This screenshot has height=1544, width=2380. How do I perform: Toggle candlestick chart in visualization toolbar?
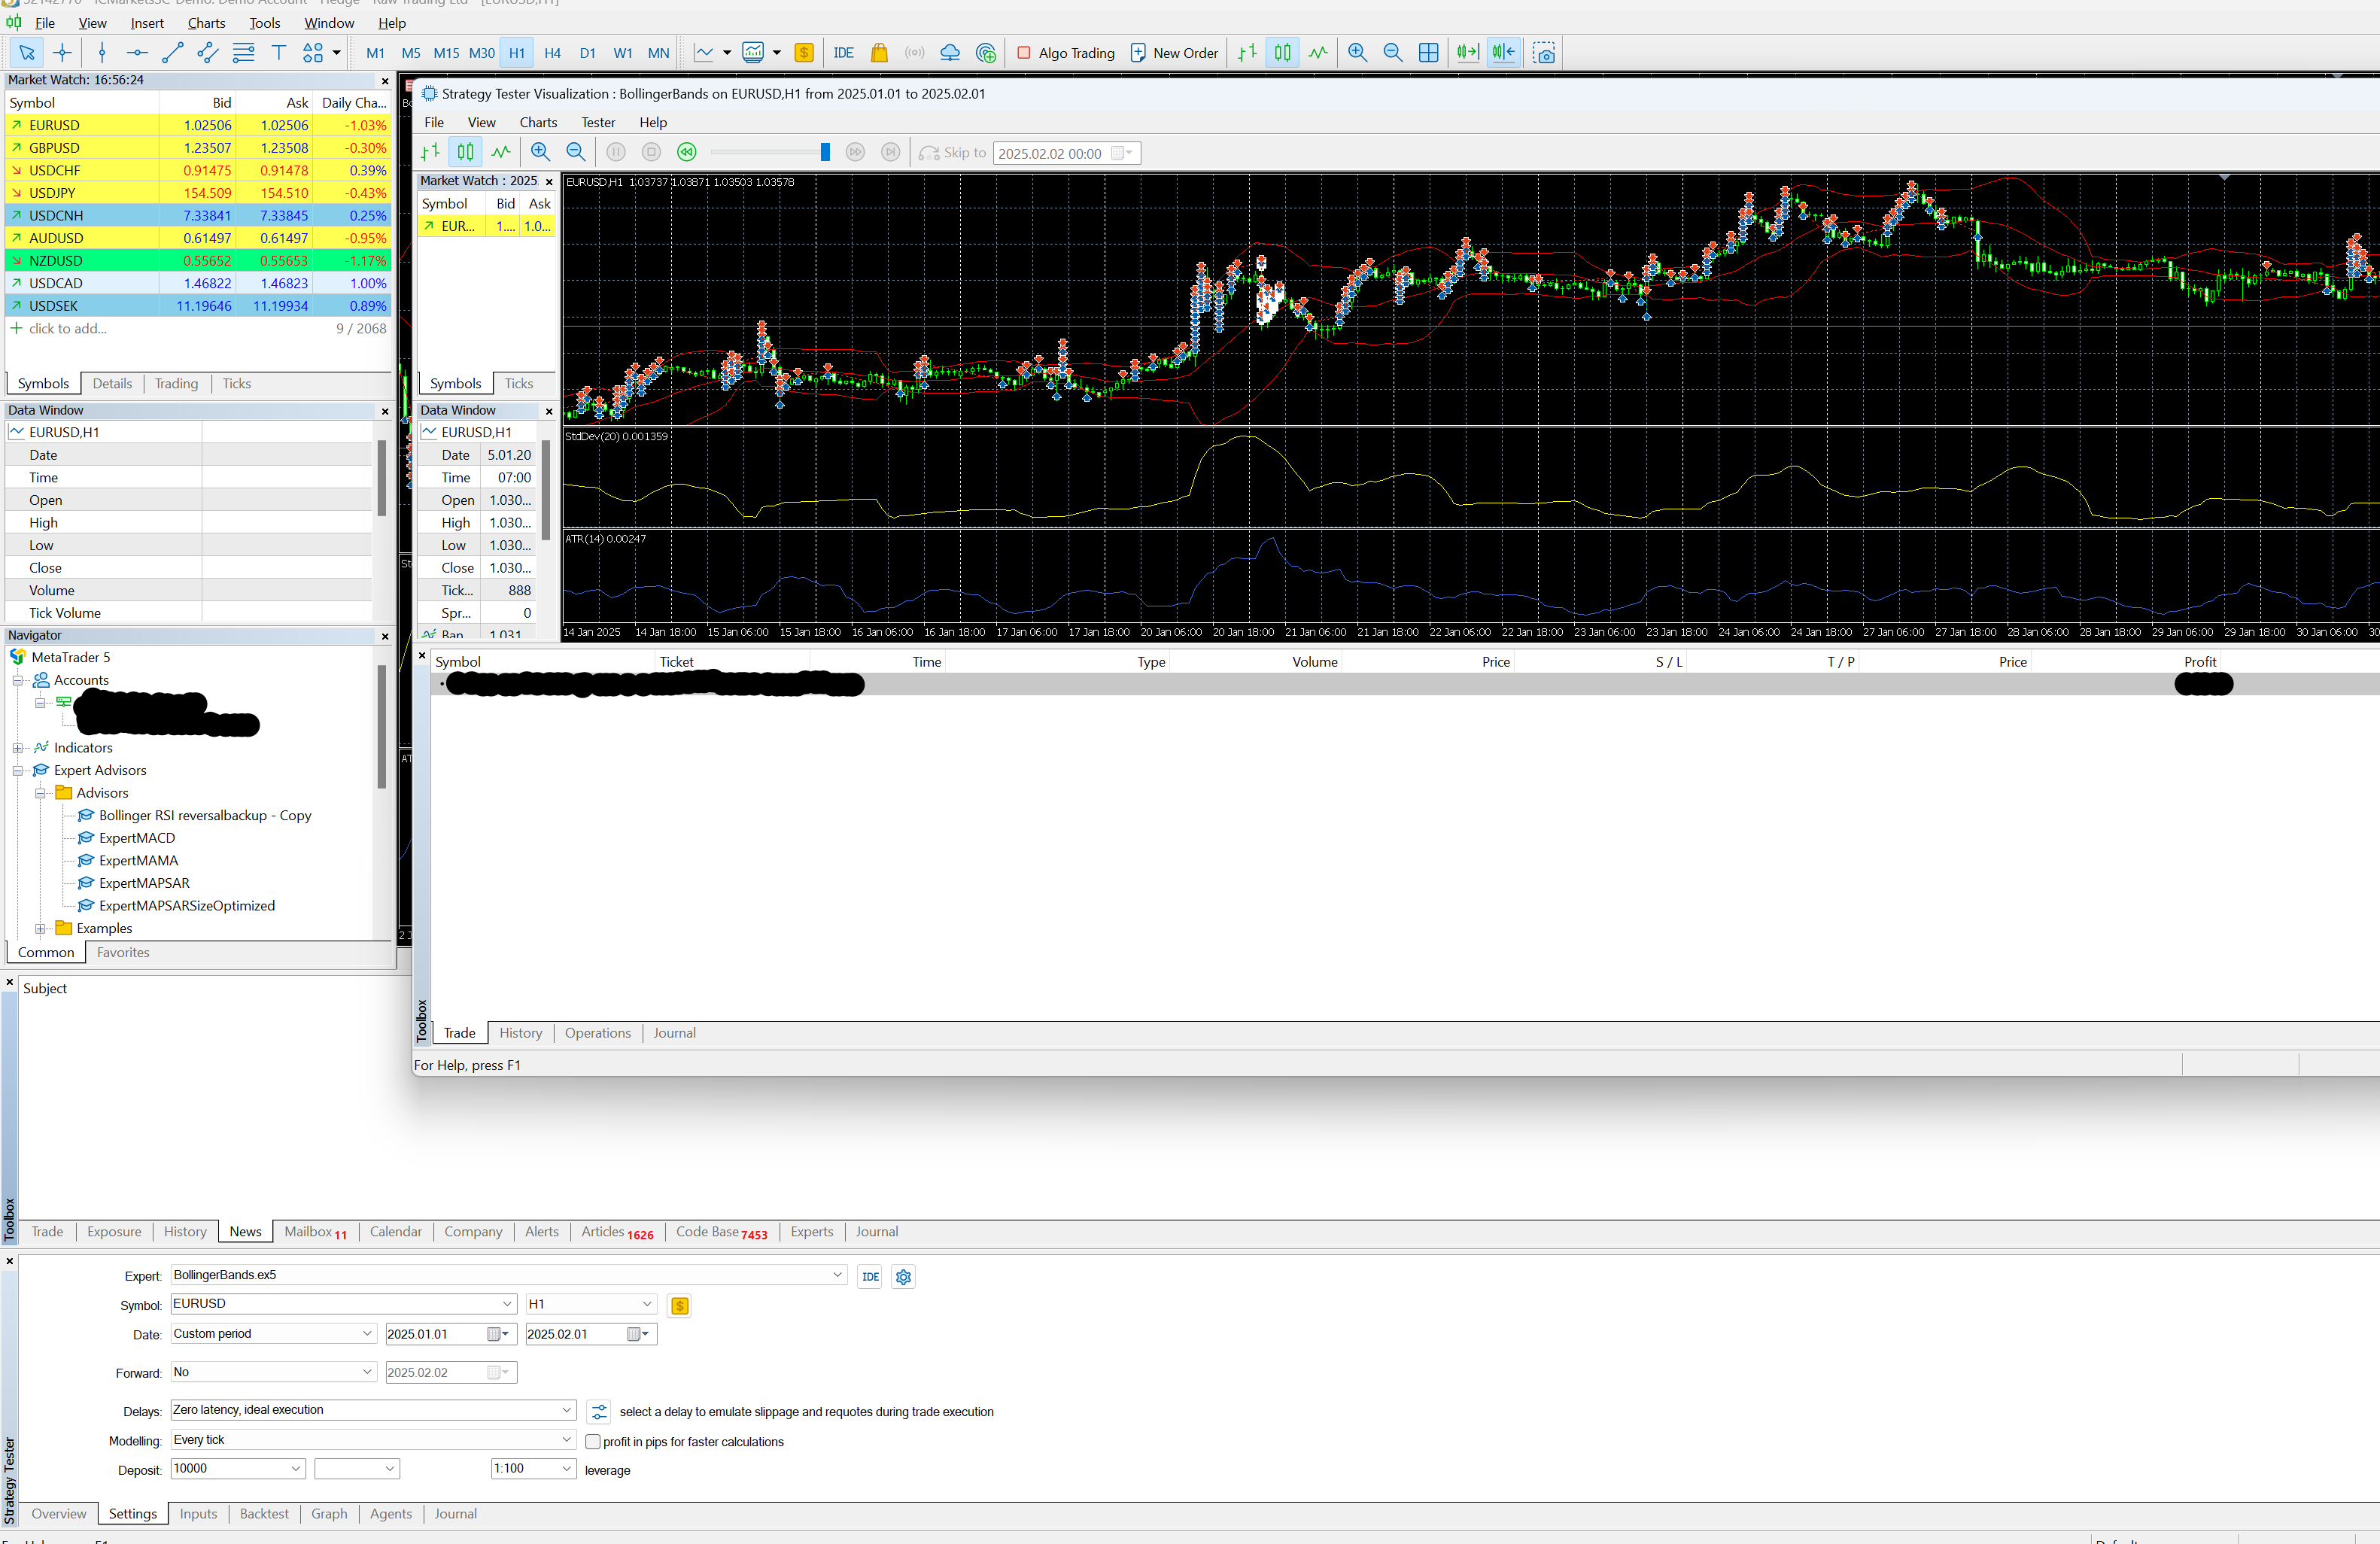[x=466, y=152]
